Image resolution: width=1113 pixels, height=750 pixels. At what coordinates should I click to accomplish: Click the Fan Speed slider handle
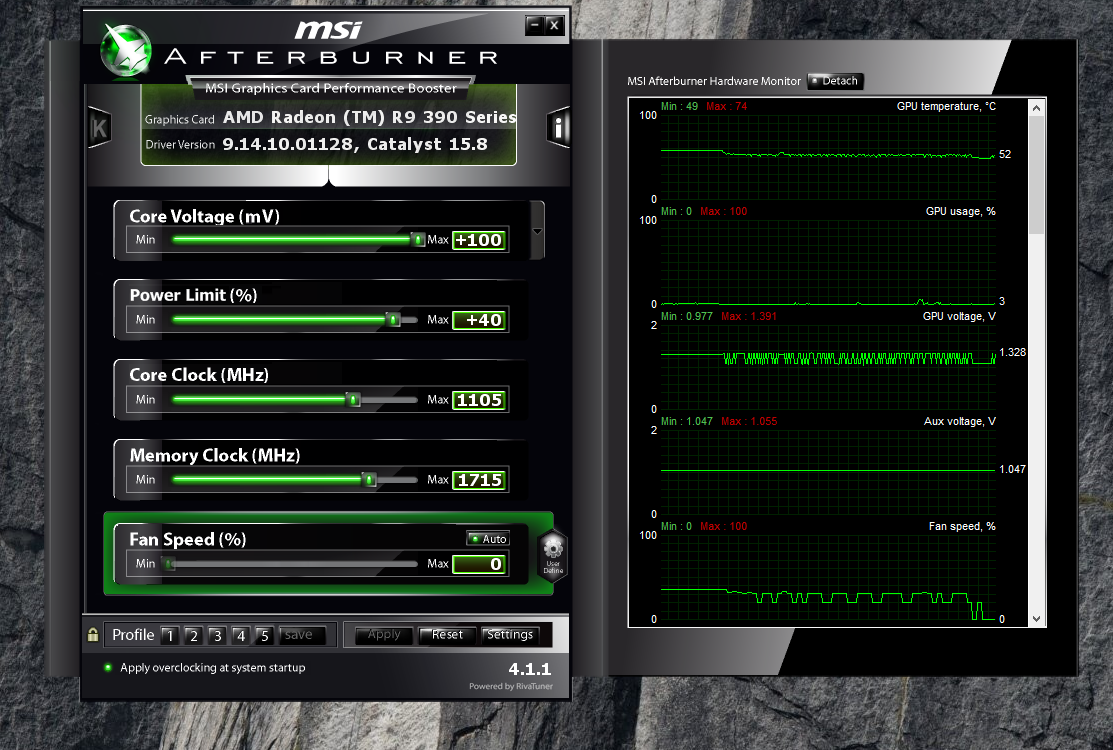[170, 564]
